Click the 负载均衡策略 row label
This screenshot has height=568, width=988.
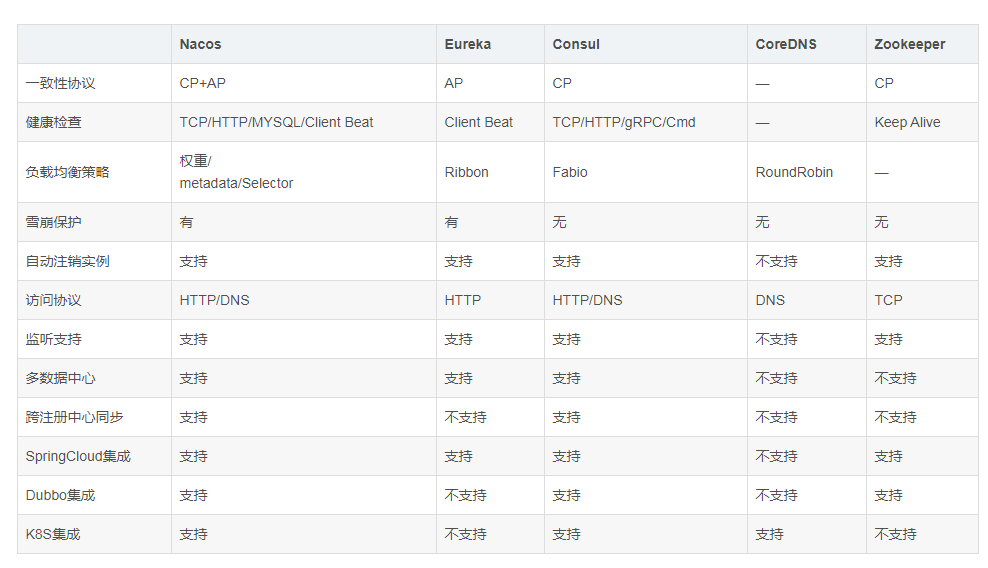(x=68, y=172)
